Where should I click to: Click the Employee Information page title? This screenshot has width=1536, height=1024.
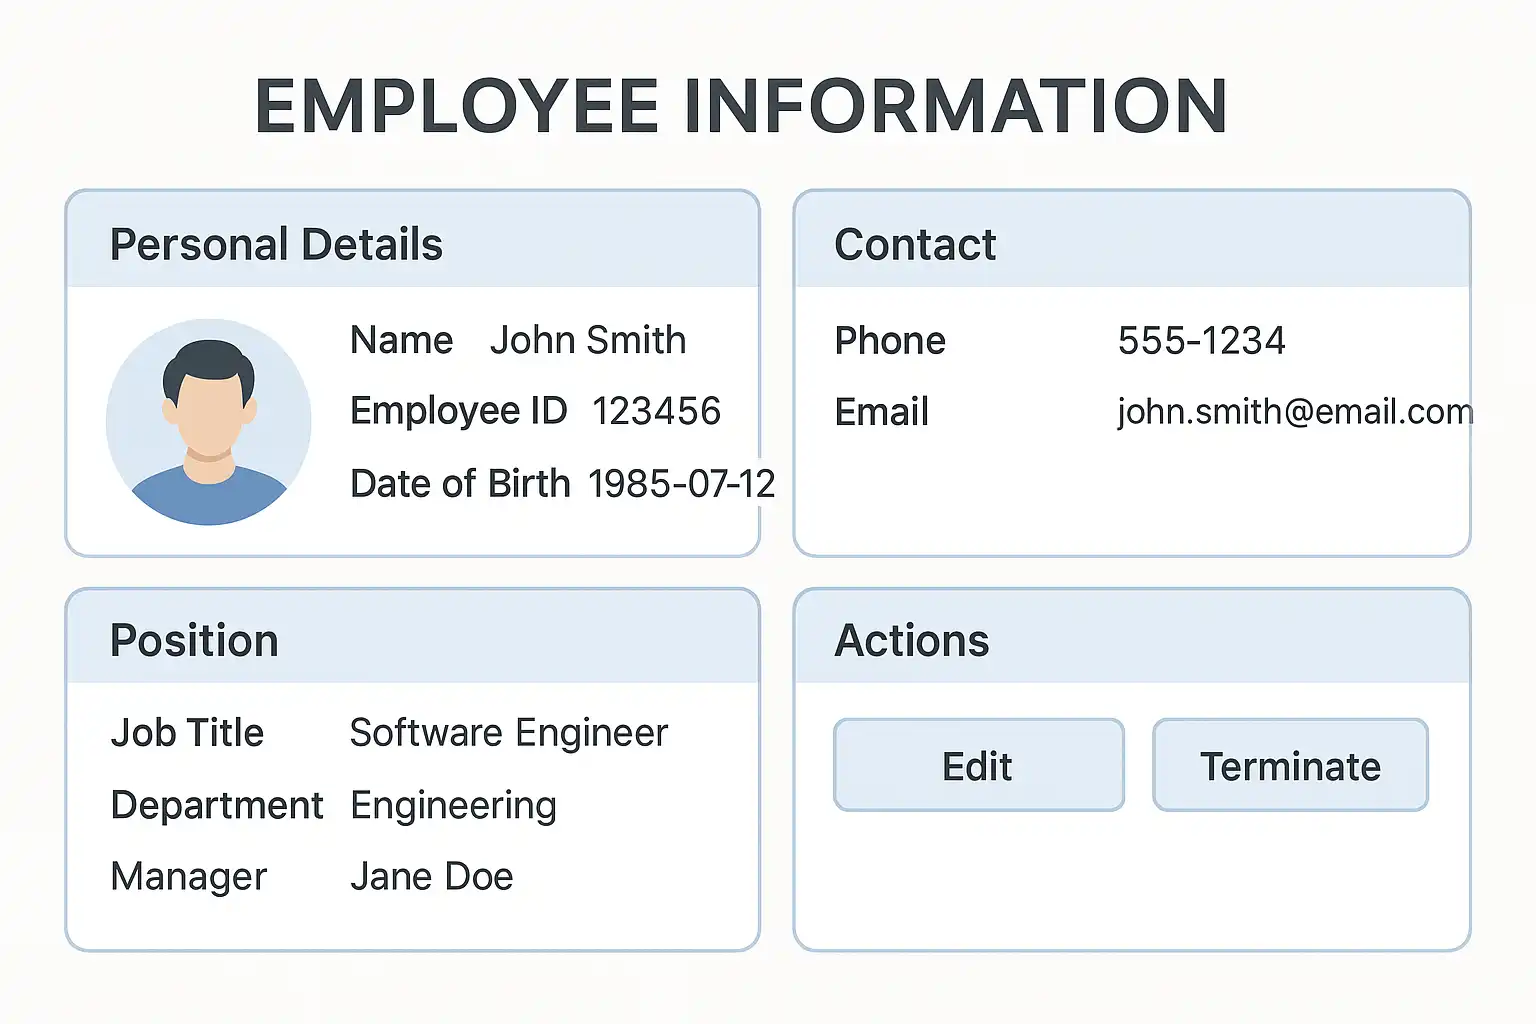click(x=741, y=106)
